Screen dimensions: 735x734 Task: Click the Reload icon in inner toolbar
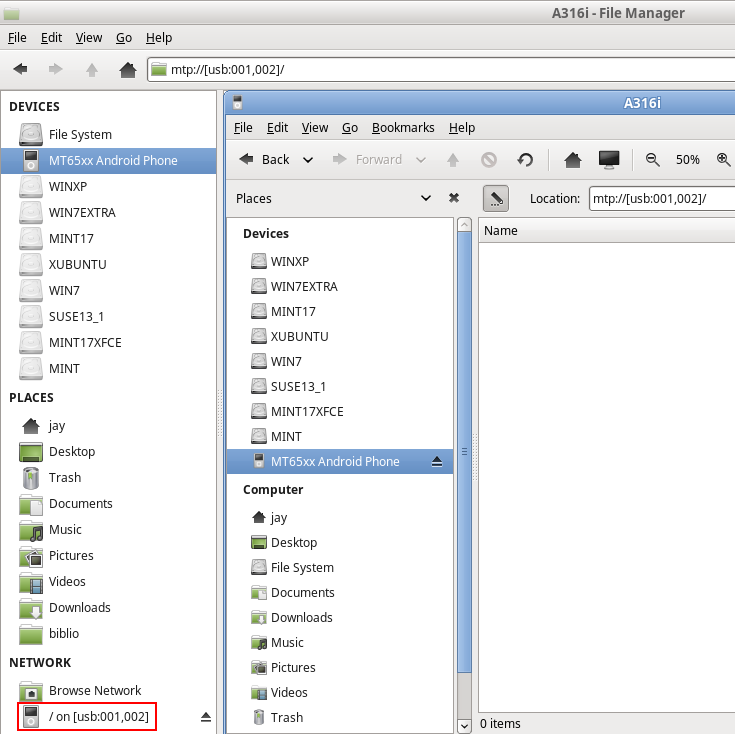tap(525, 160)
